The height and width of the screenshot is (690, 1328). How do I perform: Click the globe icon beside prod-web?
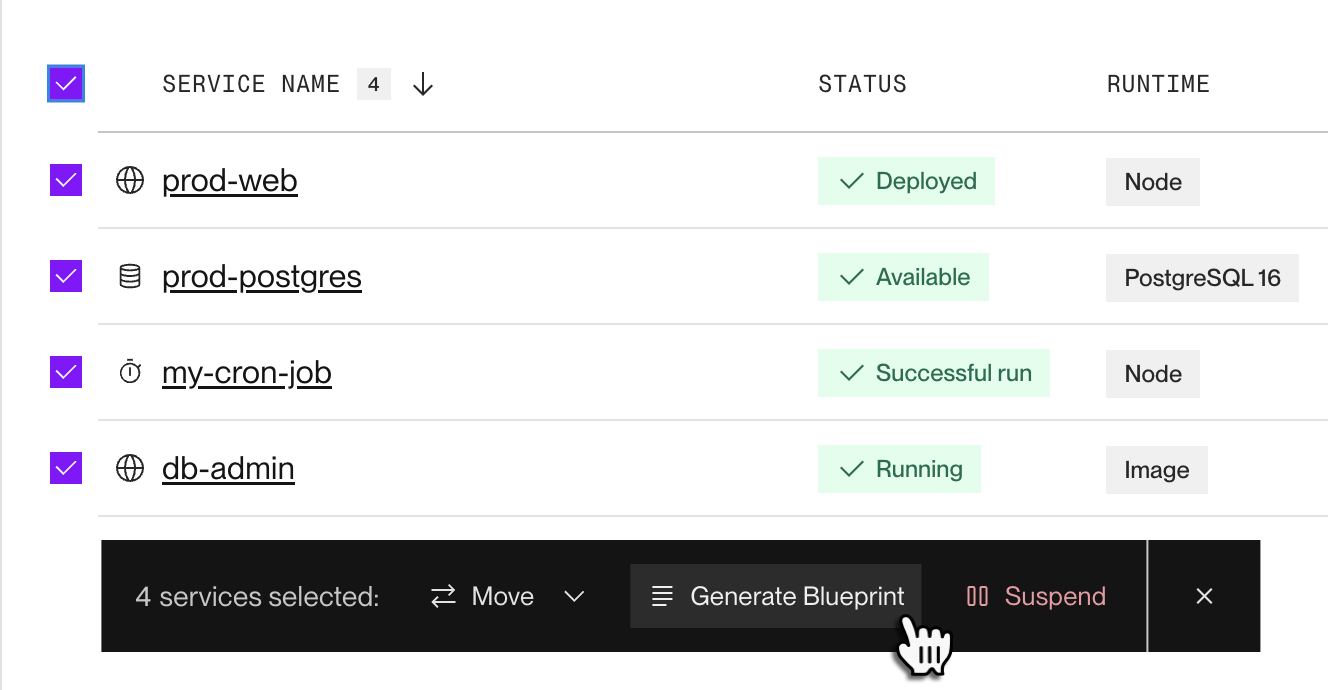(x=130, y=181)
